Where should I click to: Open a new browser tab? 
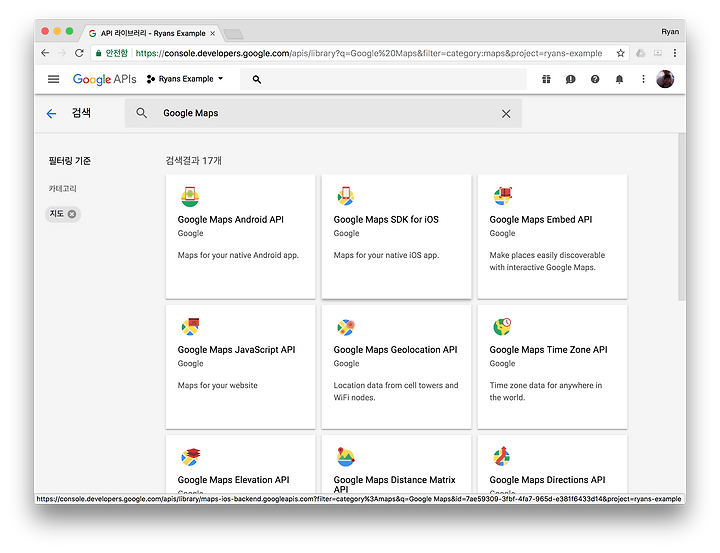pyautogui.click(x=233, y=34)
